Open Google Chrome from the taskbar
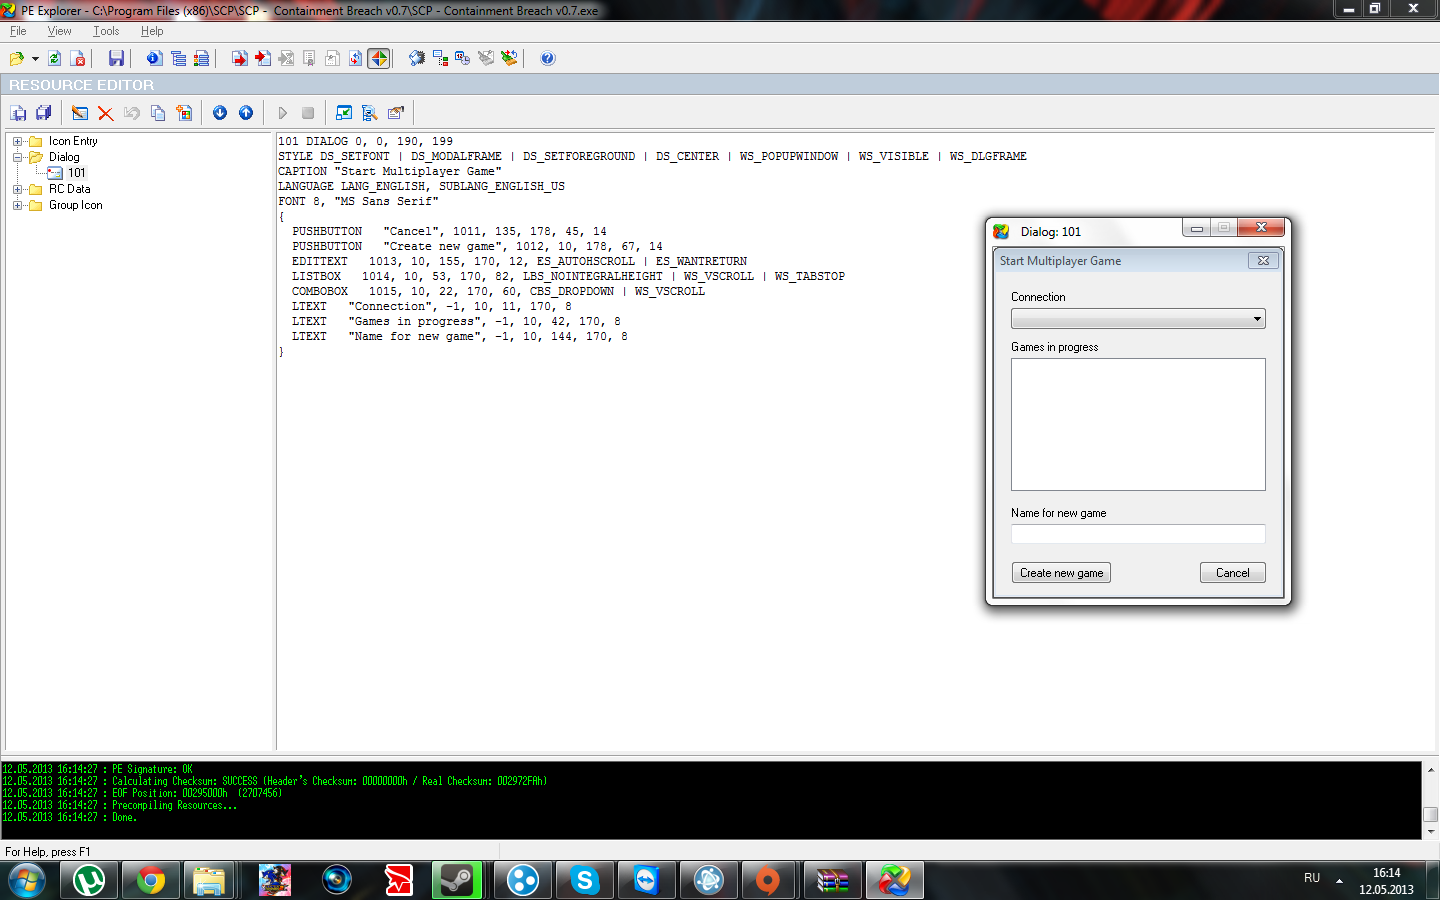 click(x=151, y=880)
